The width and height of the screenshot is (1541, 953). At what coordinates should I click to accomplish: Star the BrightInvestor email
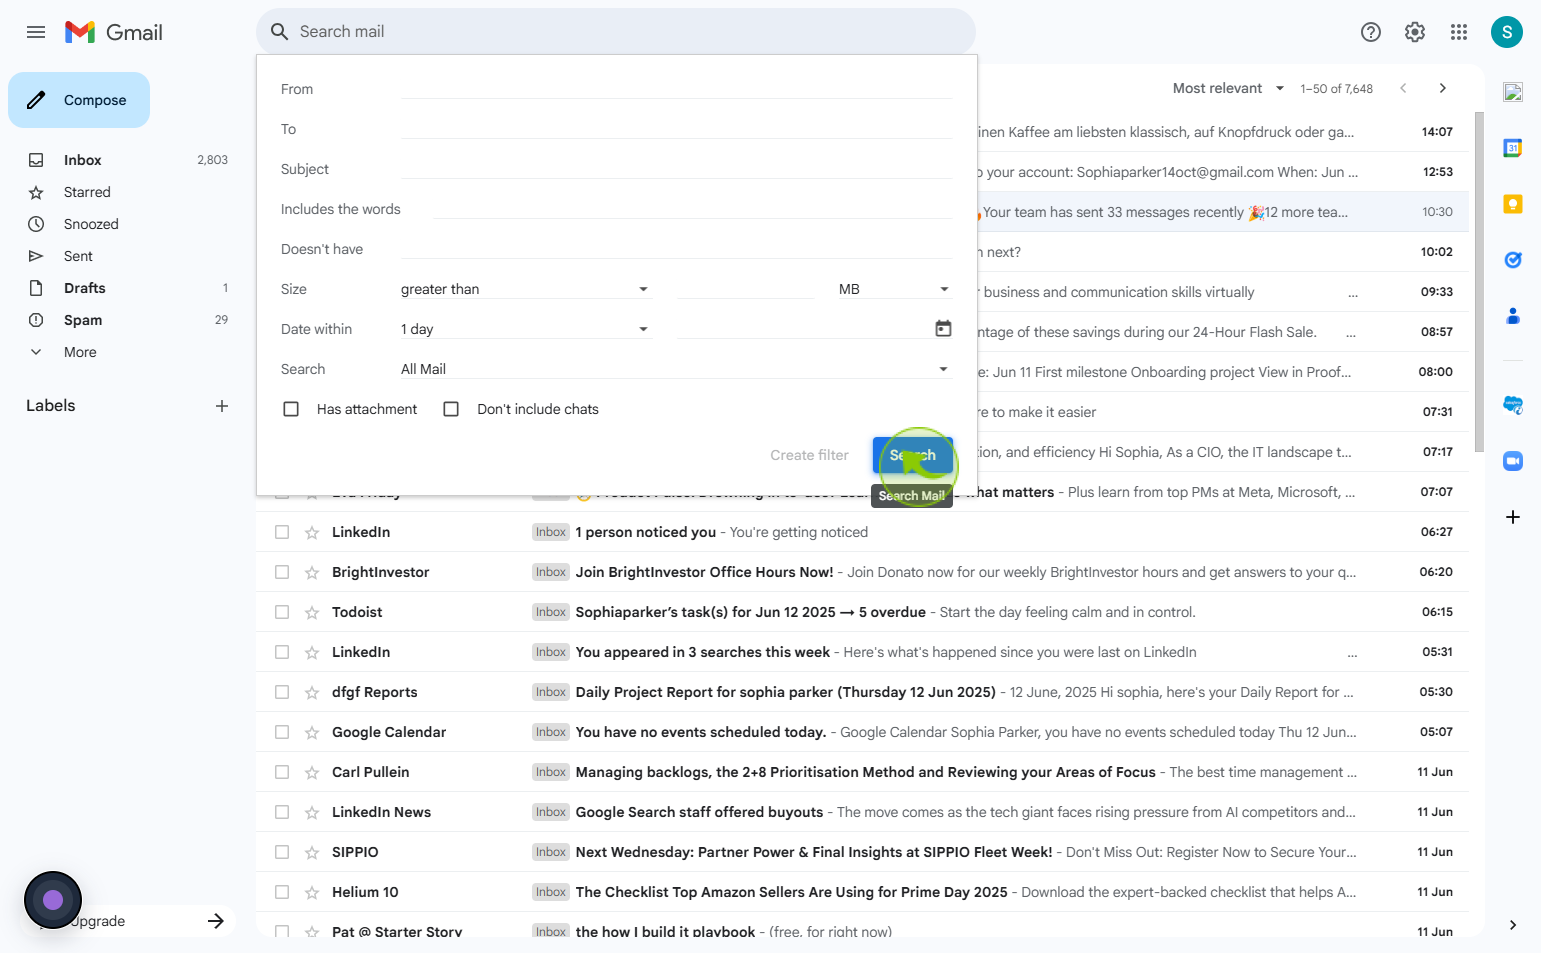tap(312, 573)
